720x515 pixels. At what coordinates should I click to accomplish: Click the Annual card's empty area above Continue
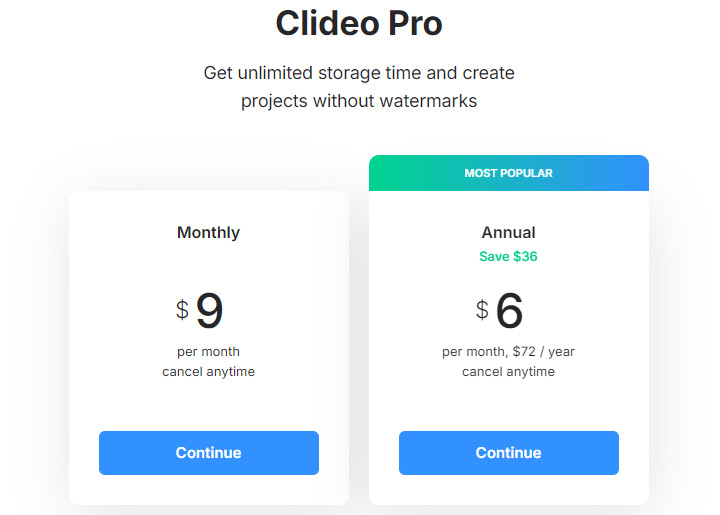click(x=508, y=405)
